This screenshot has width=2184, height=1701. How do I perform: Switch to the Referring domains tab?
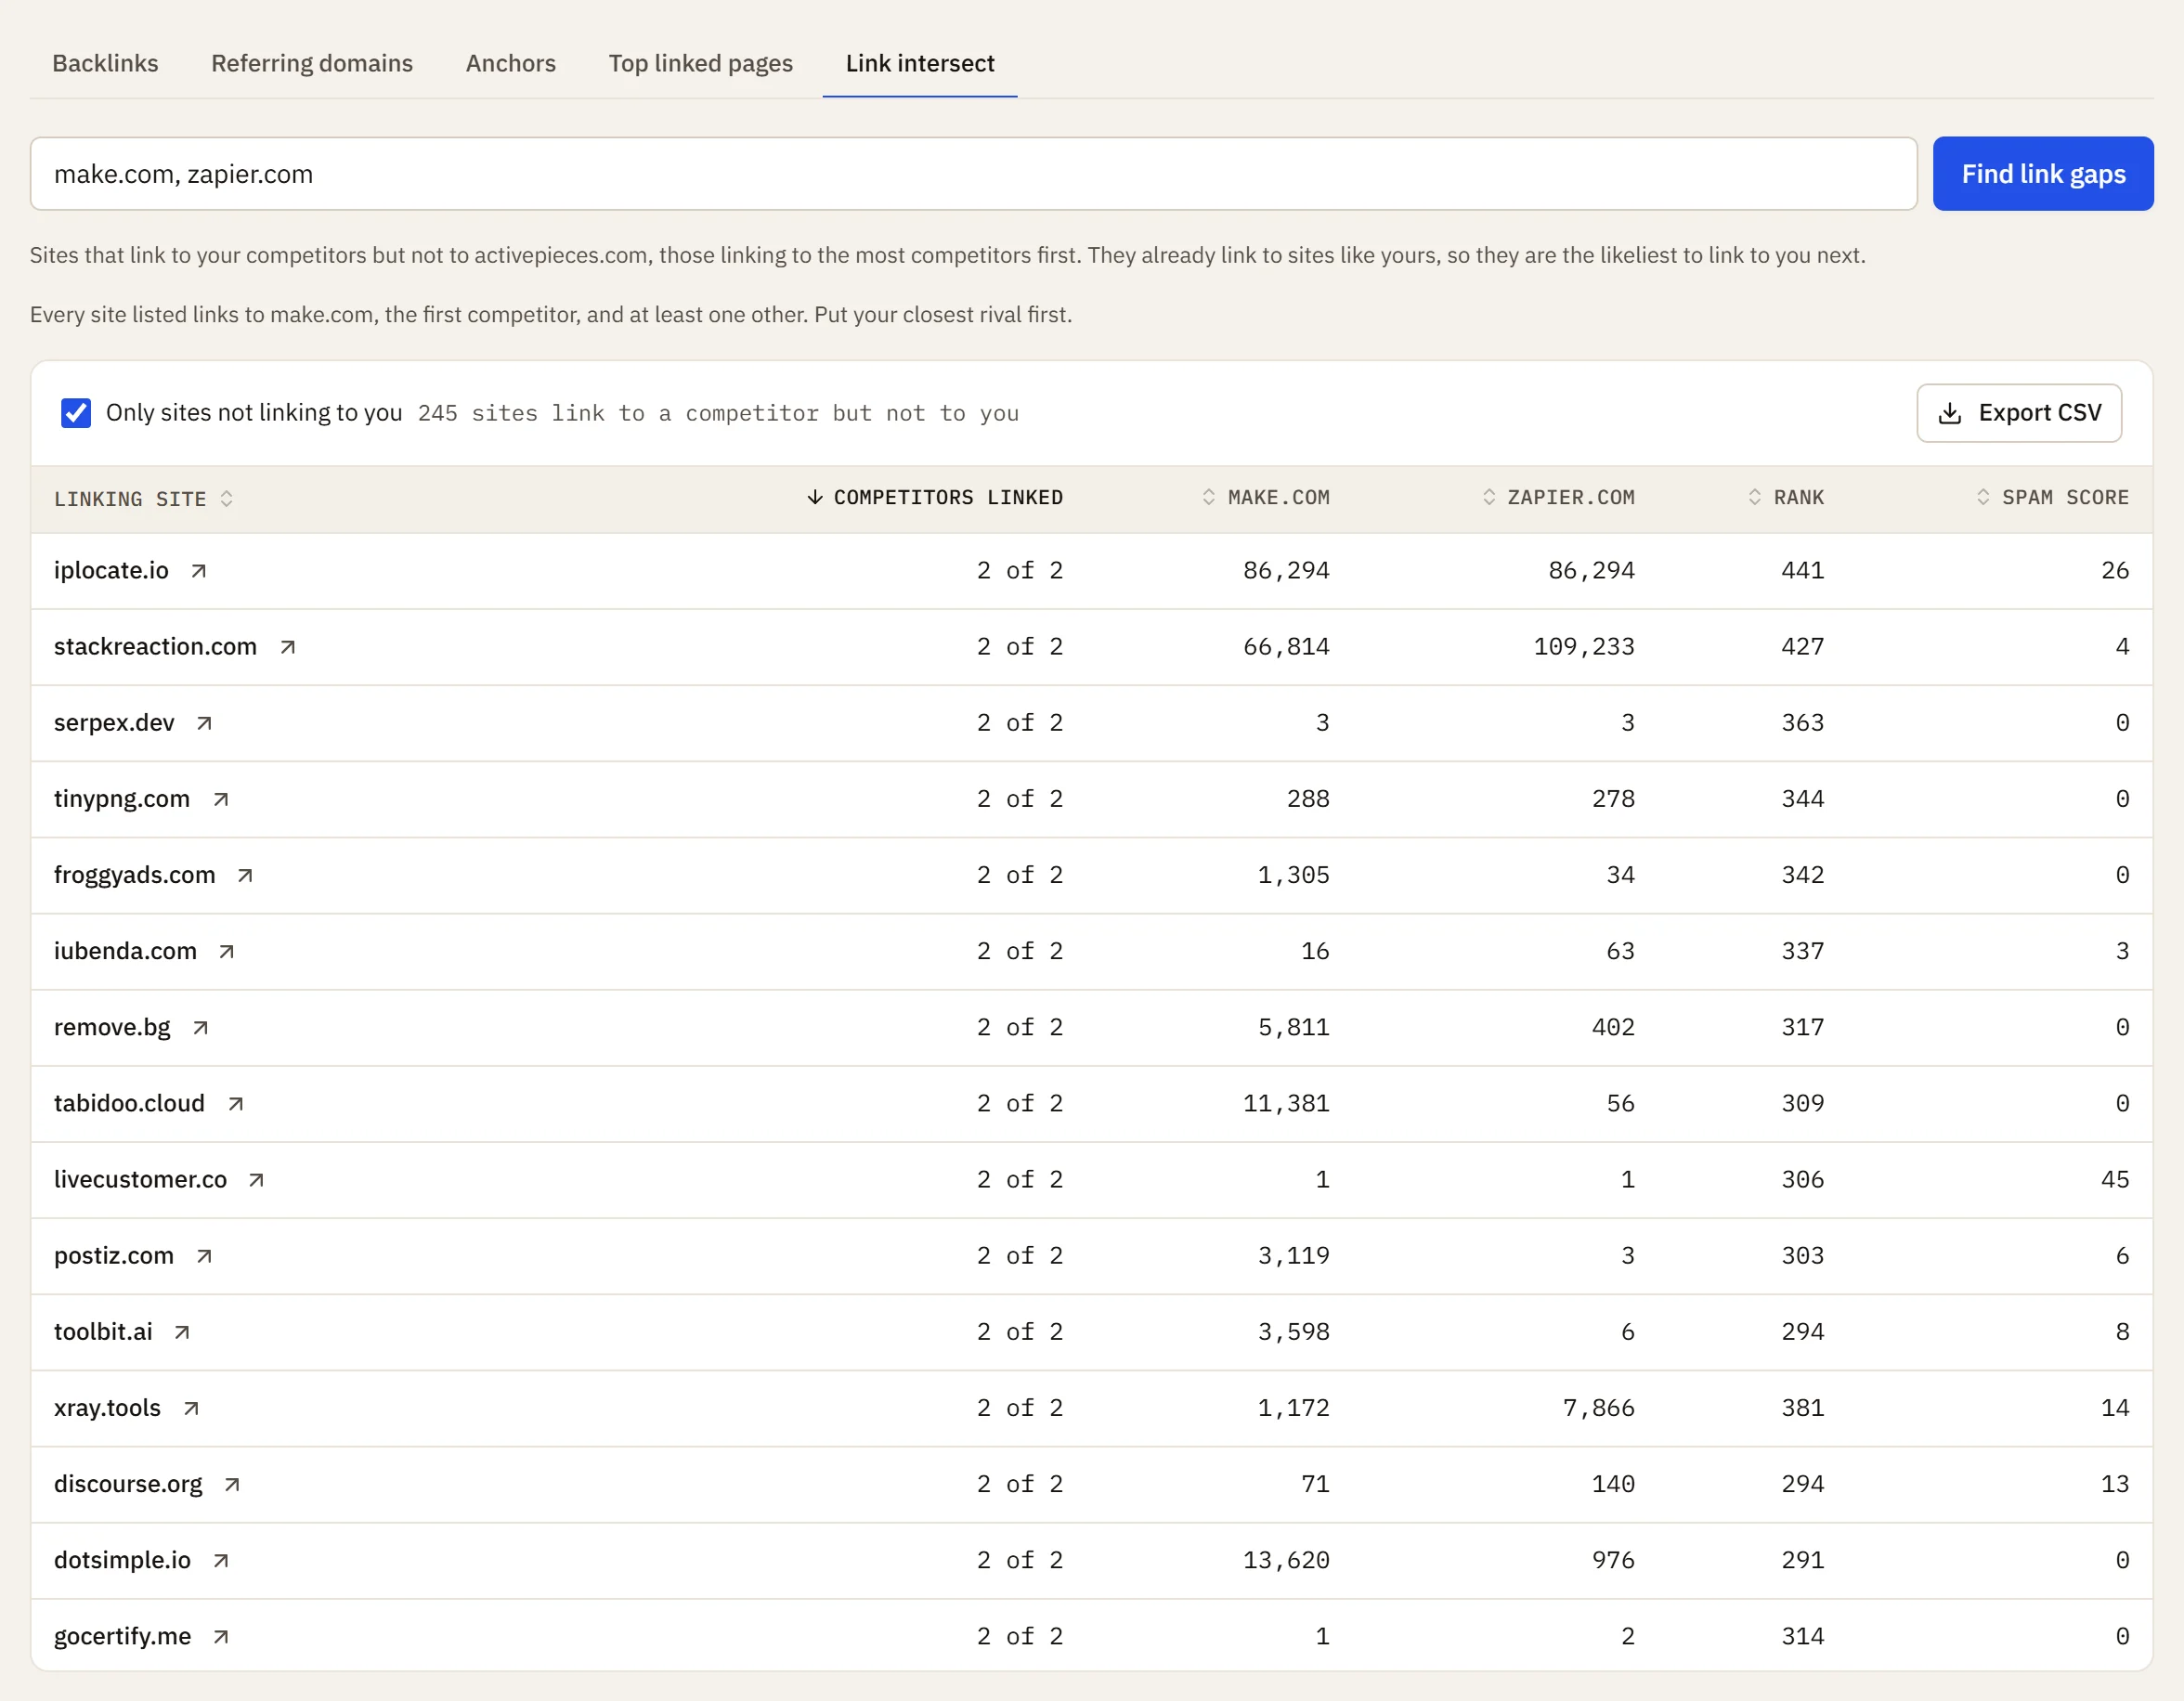(x=312, y=63)
